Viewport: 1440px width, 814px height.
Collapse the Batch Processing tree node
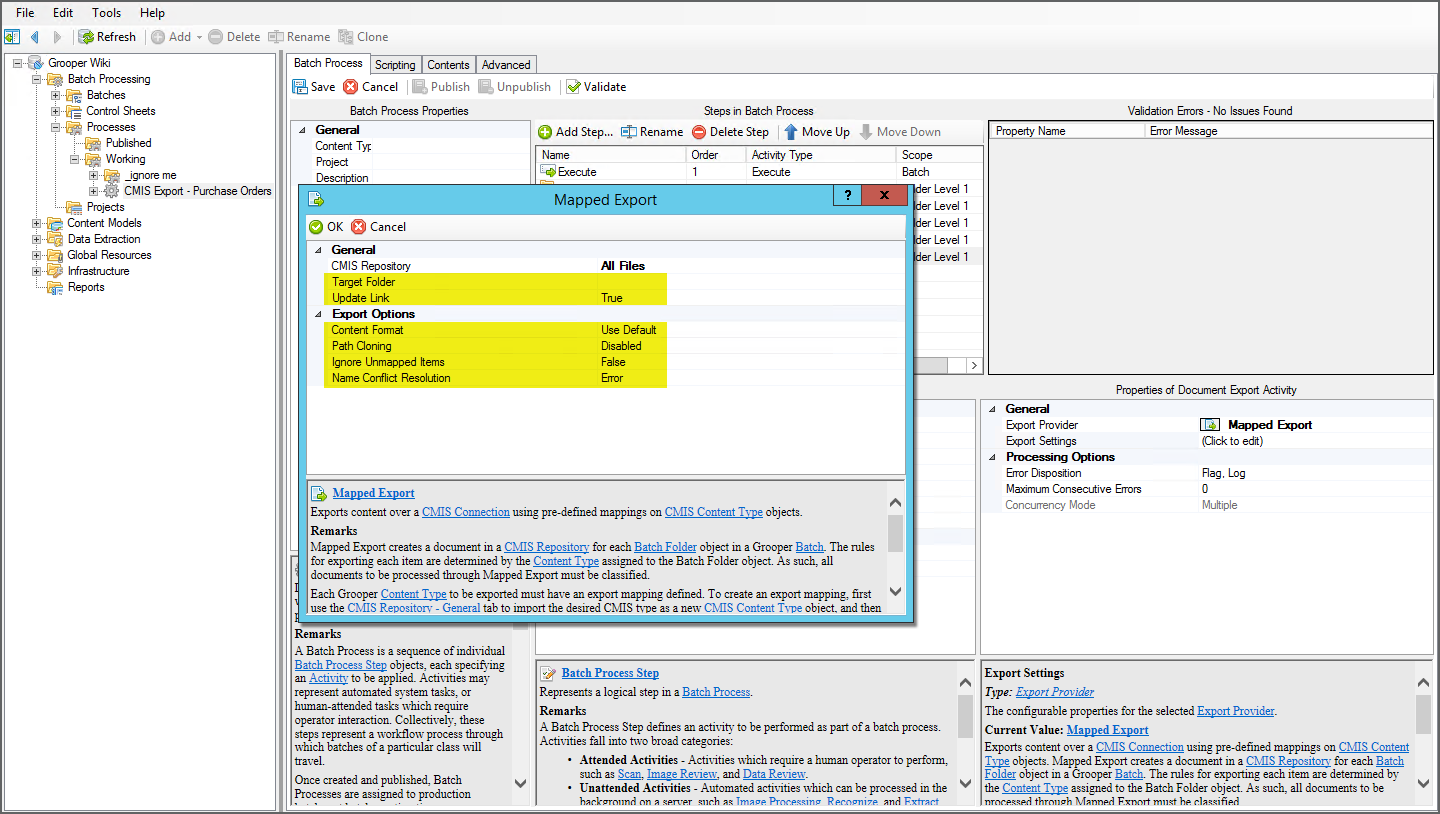[36, 79]
